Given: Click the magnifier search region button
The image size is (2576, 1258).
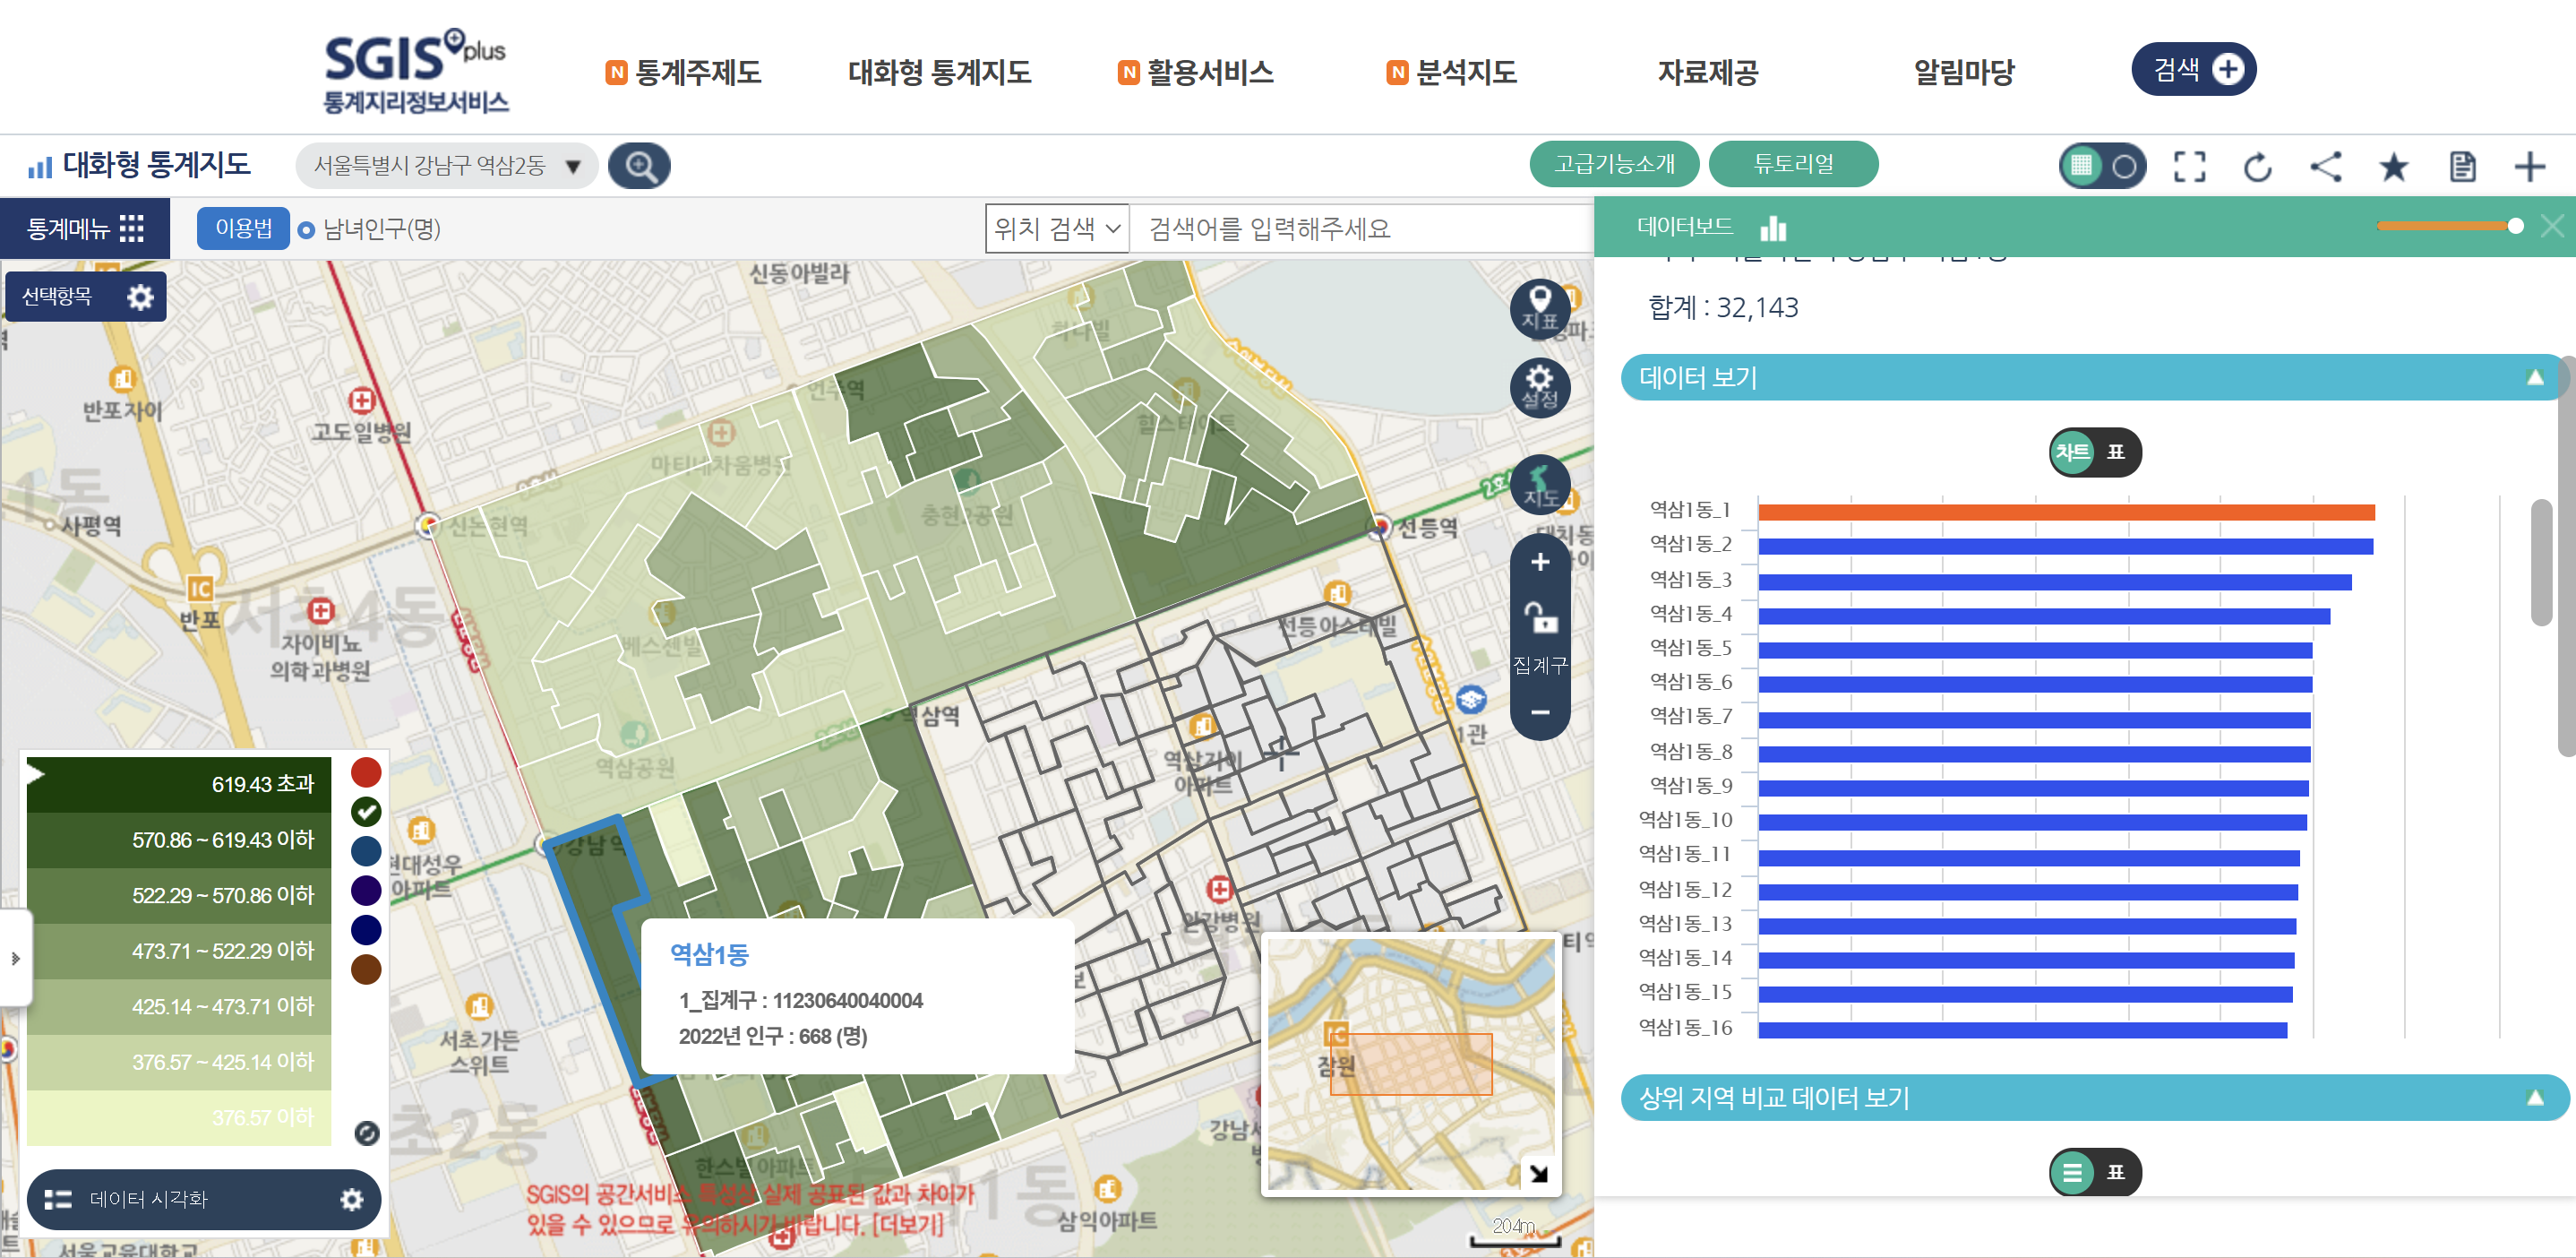Looking at the screenshot, I should (639, 166).
